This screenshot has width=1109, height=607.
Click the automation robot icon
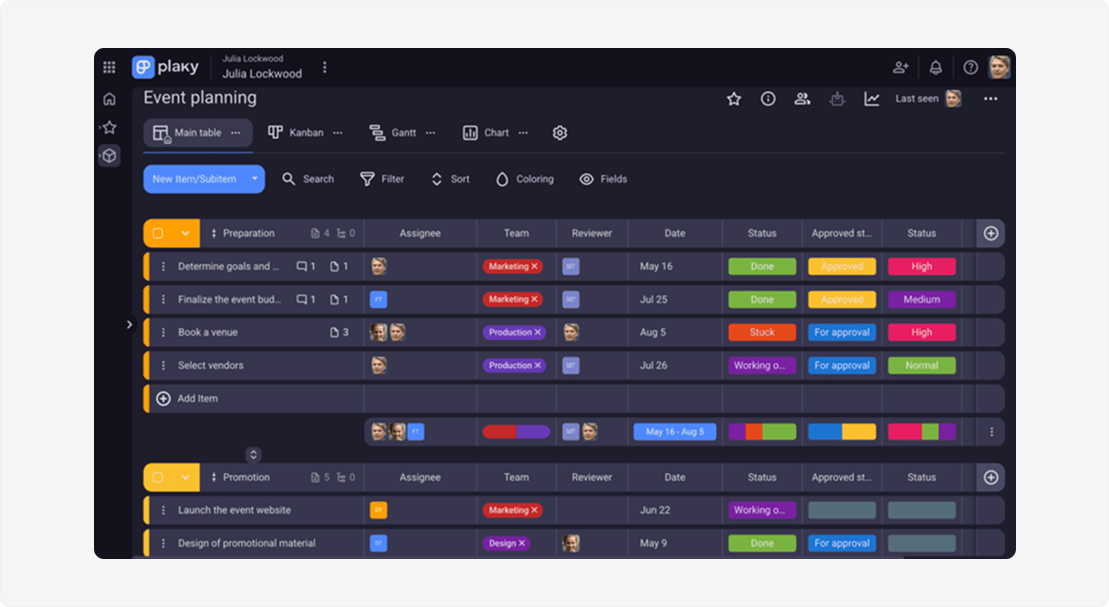837,99
